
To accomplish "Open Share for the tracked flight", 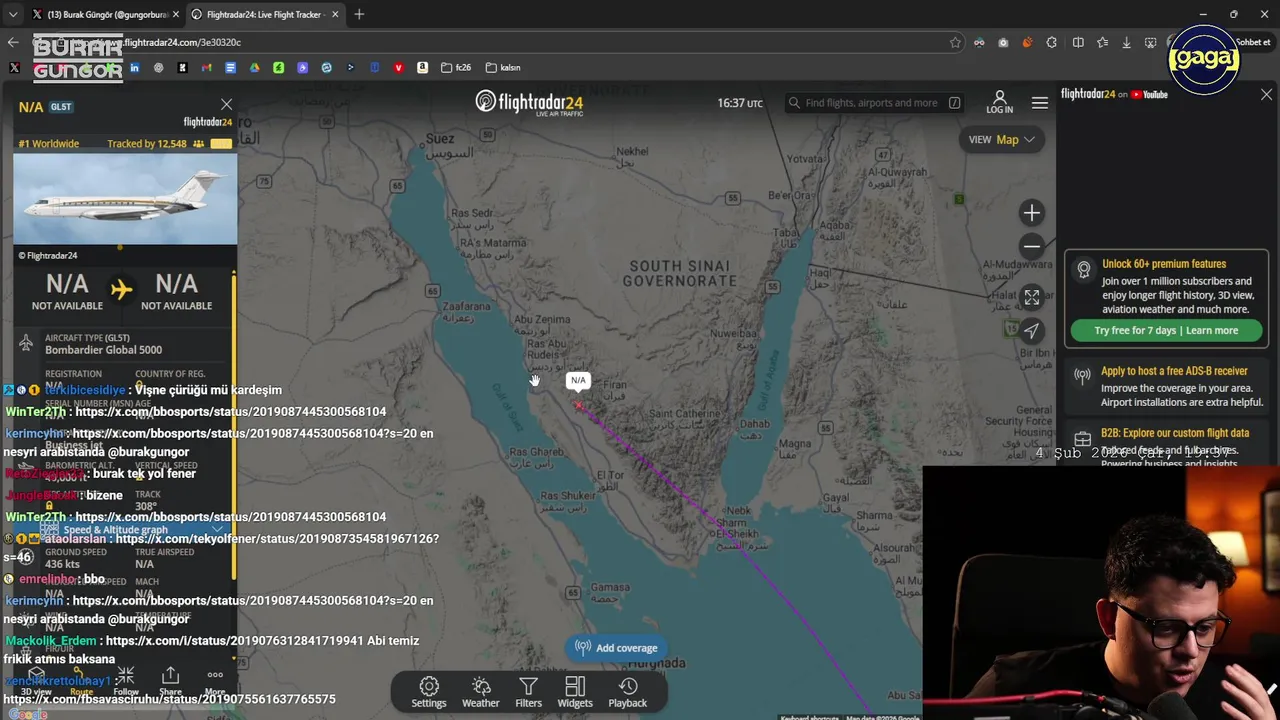I will pos(170,682).
